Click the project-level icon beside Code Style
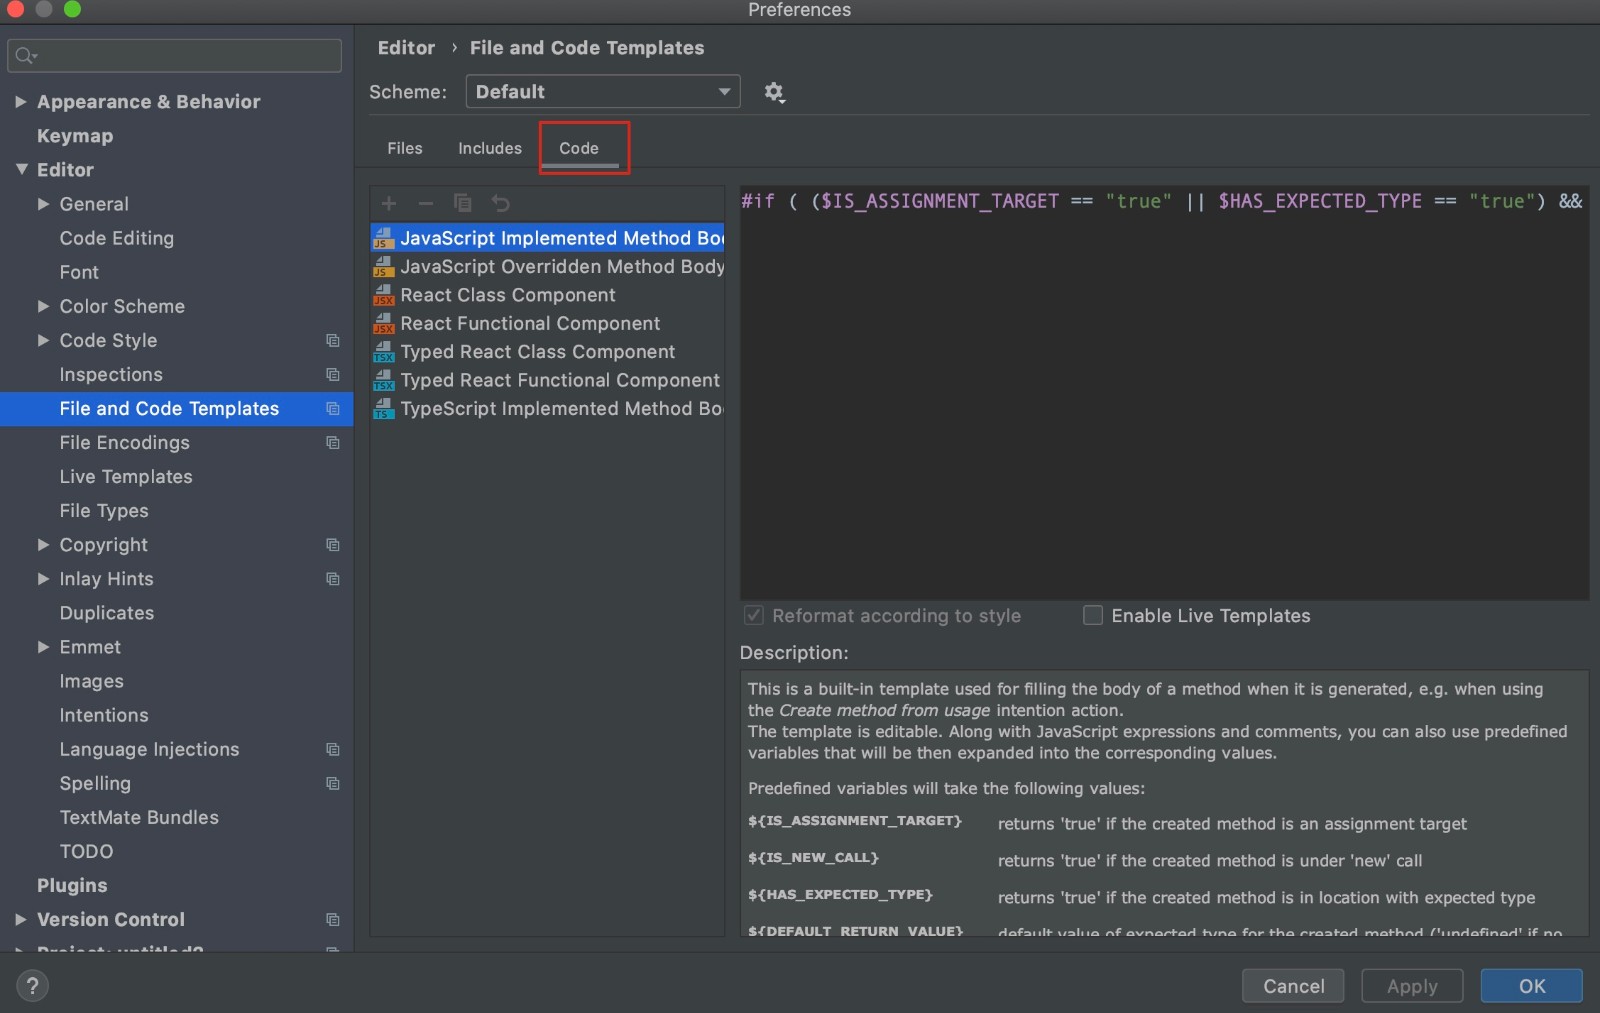The height and width of the screenshot is (1013, 1600). pyautogui.click(x=333, y=341)
